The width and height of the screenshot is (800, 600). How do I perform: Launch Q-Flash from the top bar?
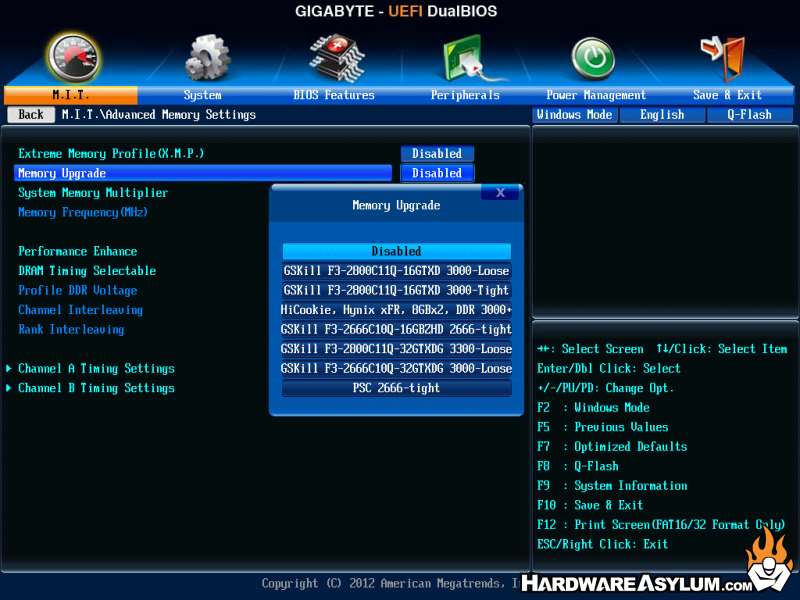pos(749,115)
